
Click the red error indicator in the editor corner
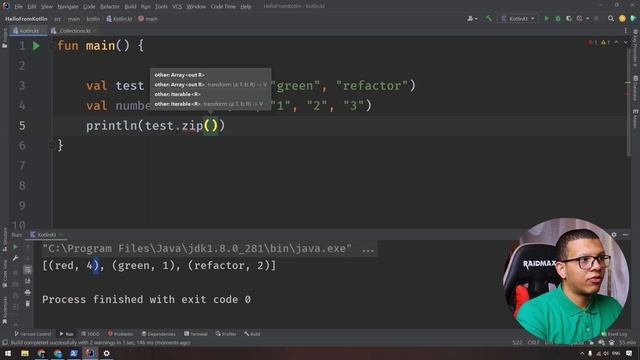pos(592,42)
